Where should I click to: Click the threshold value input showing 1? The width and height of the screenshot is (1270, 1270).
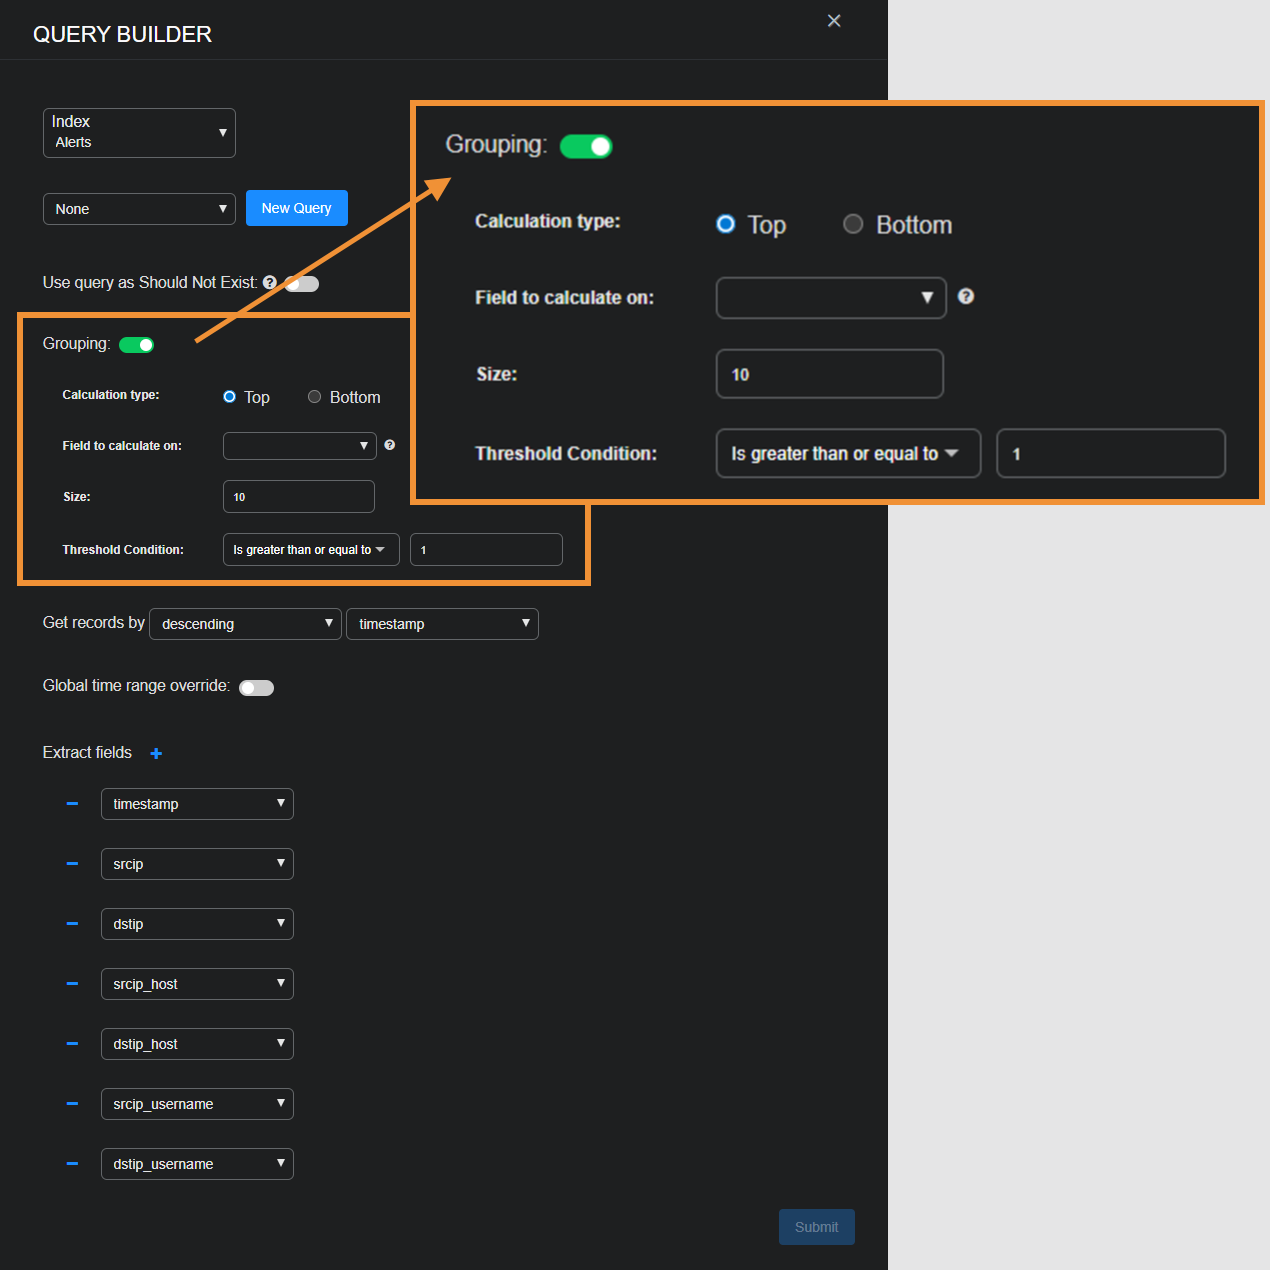click(486, 549)
